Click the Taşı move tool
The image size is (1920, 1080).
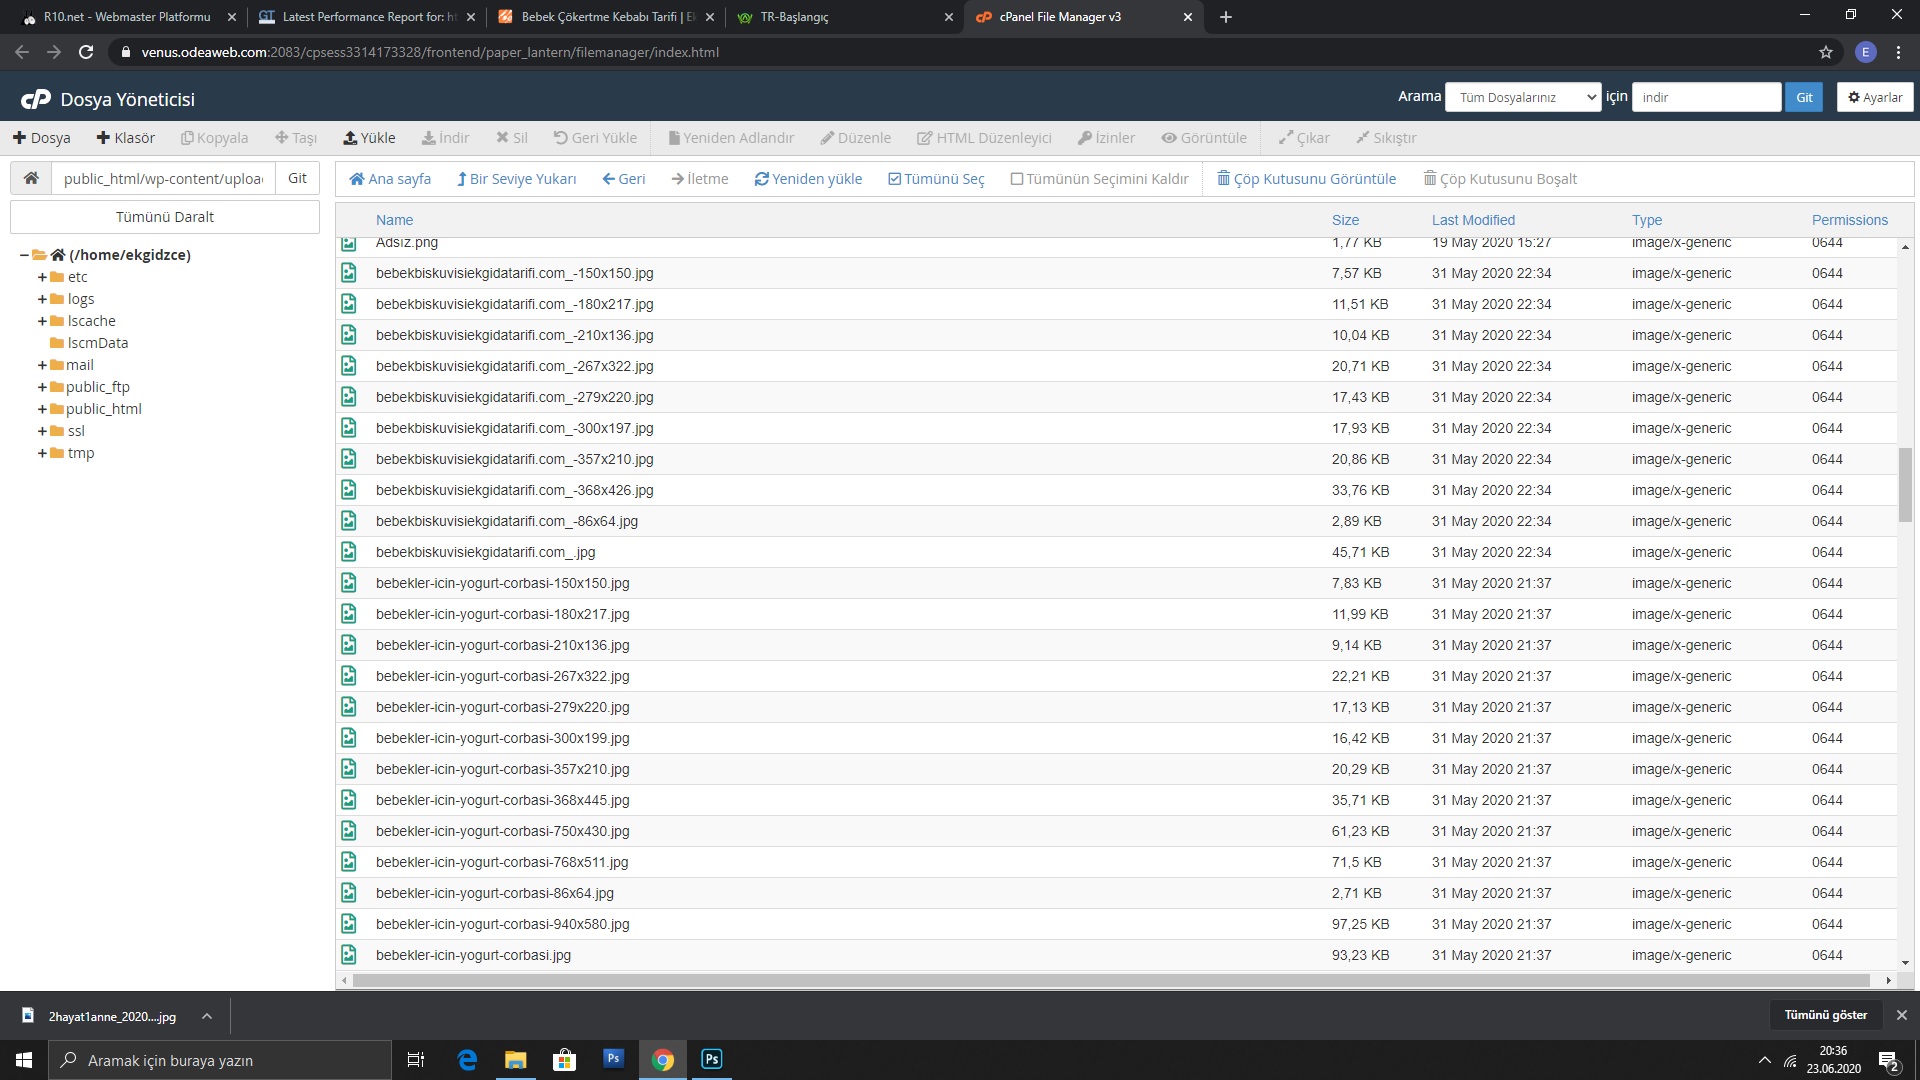[296, 138]
